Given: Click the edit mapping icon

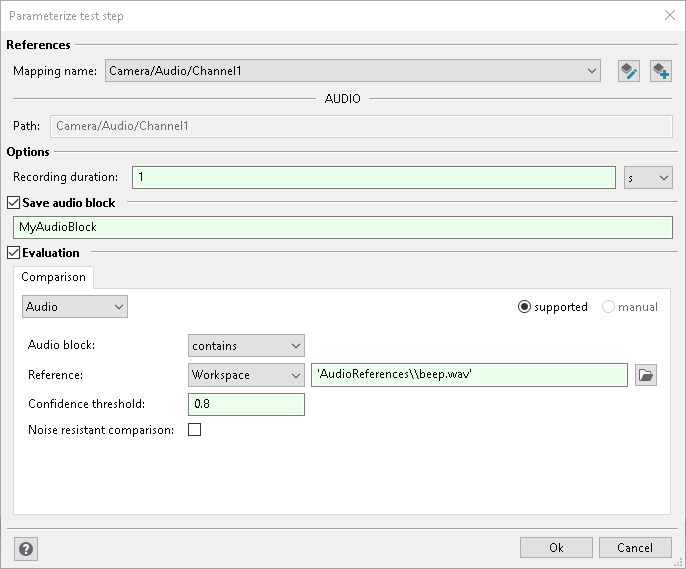Looking at the screenshot, I should [629, 71].
